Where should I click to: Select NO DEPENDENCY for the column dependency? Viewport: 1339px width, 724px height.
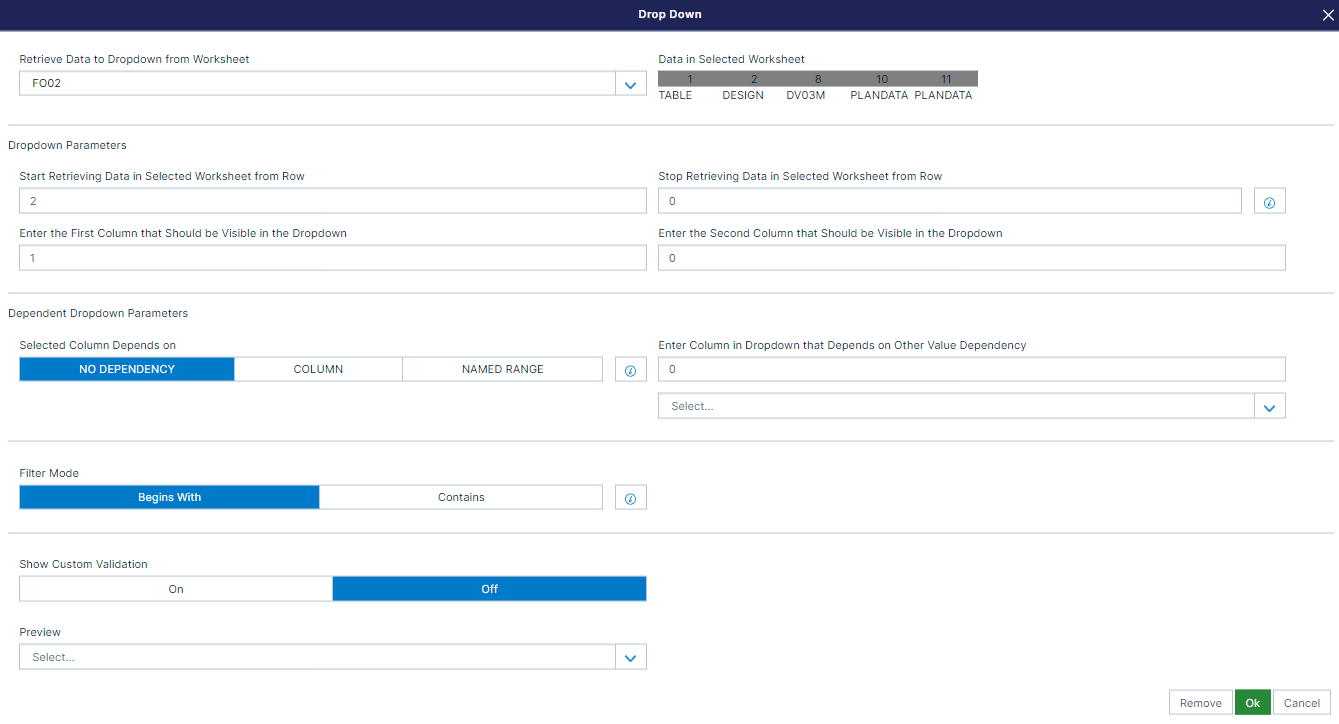(126, 369)
